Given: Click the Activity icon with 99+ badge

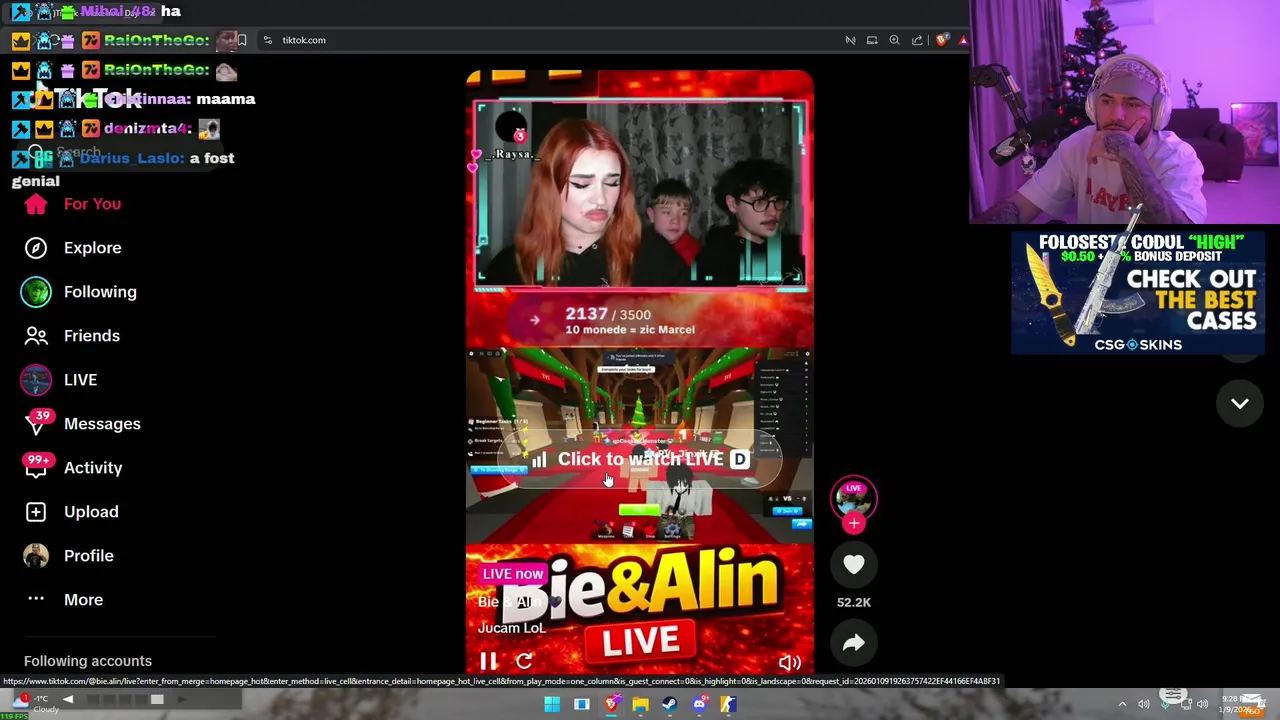Looking at the screenshot, I should click(x=36, y=468).
